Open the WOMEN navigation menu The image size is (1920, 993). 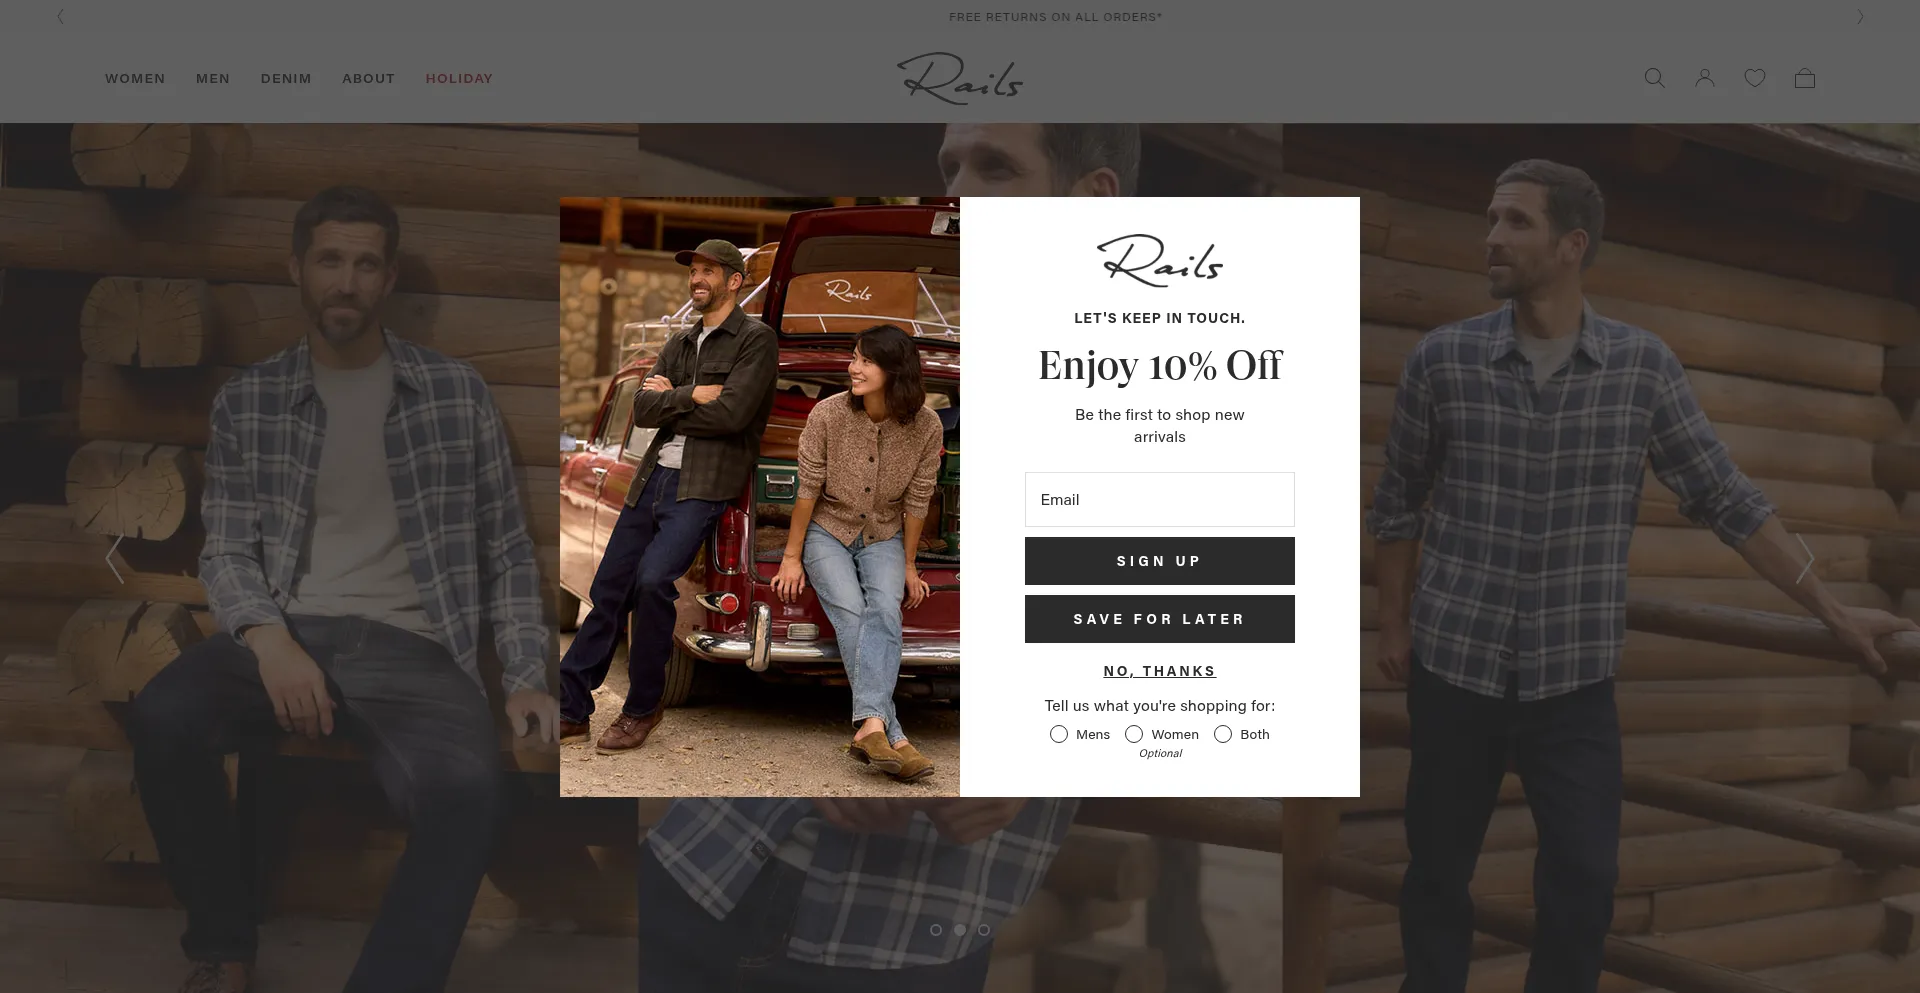(x=135, y=78)
